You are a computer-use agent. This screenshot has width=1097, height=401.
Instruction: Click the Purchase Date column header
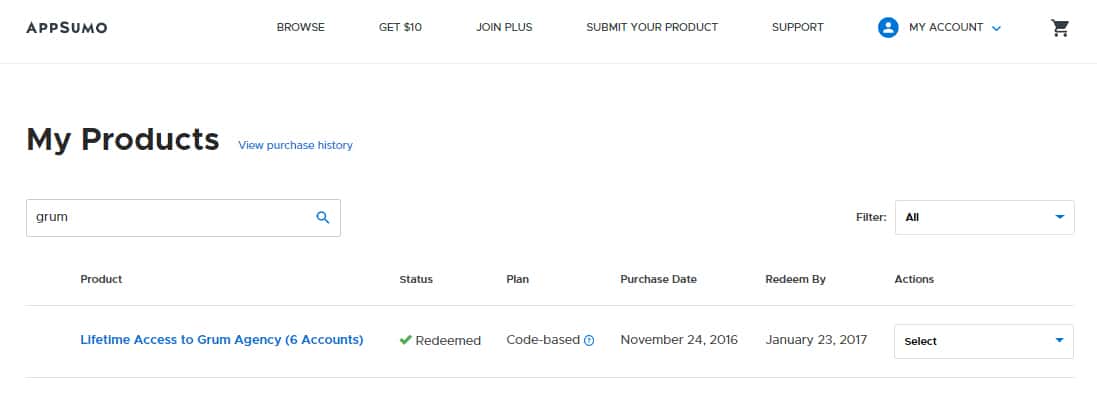click(658, 279)
